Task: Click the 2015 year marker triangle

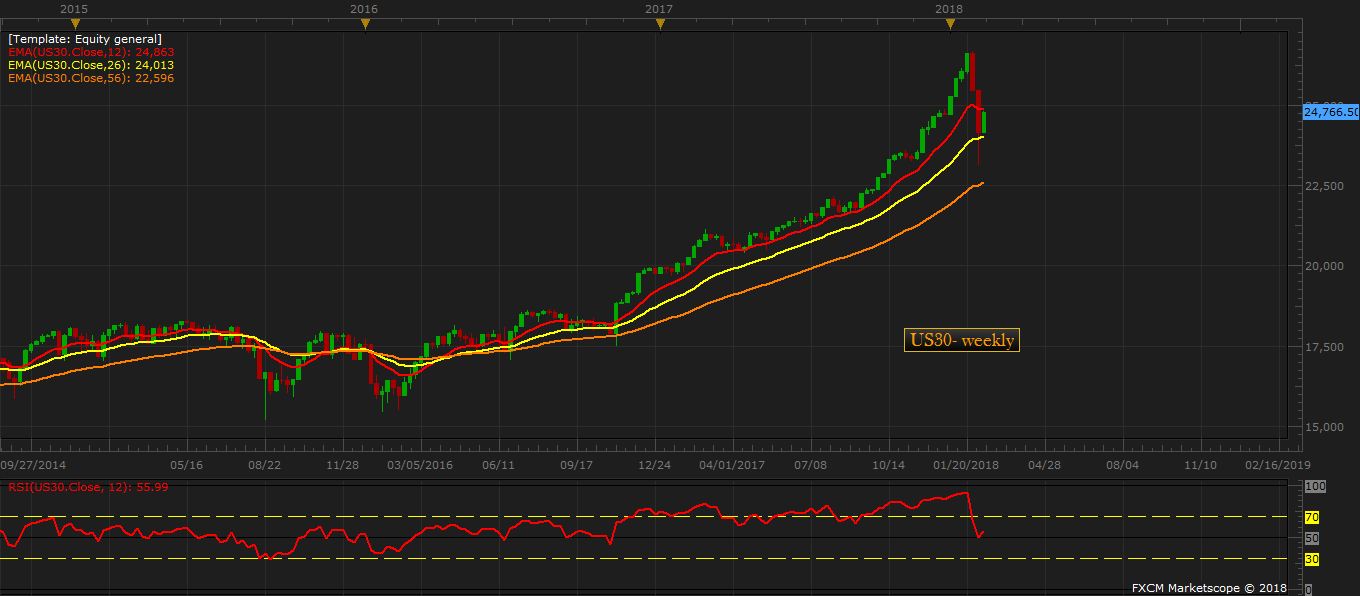Action: pyautogui.click(x=74, y=24)
